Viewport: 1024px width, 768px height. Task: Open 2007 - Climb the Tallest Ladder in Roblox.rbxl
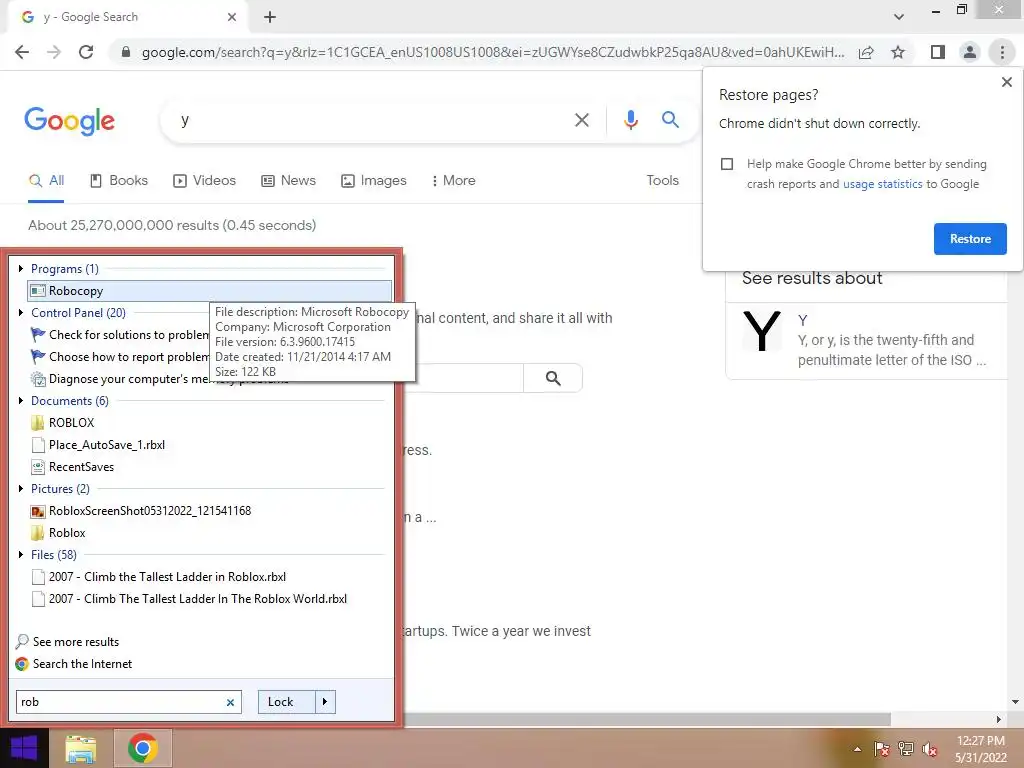click(159, 577)
